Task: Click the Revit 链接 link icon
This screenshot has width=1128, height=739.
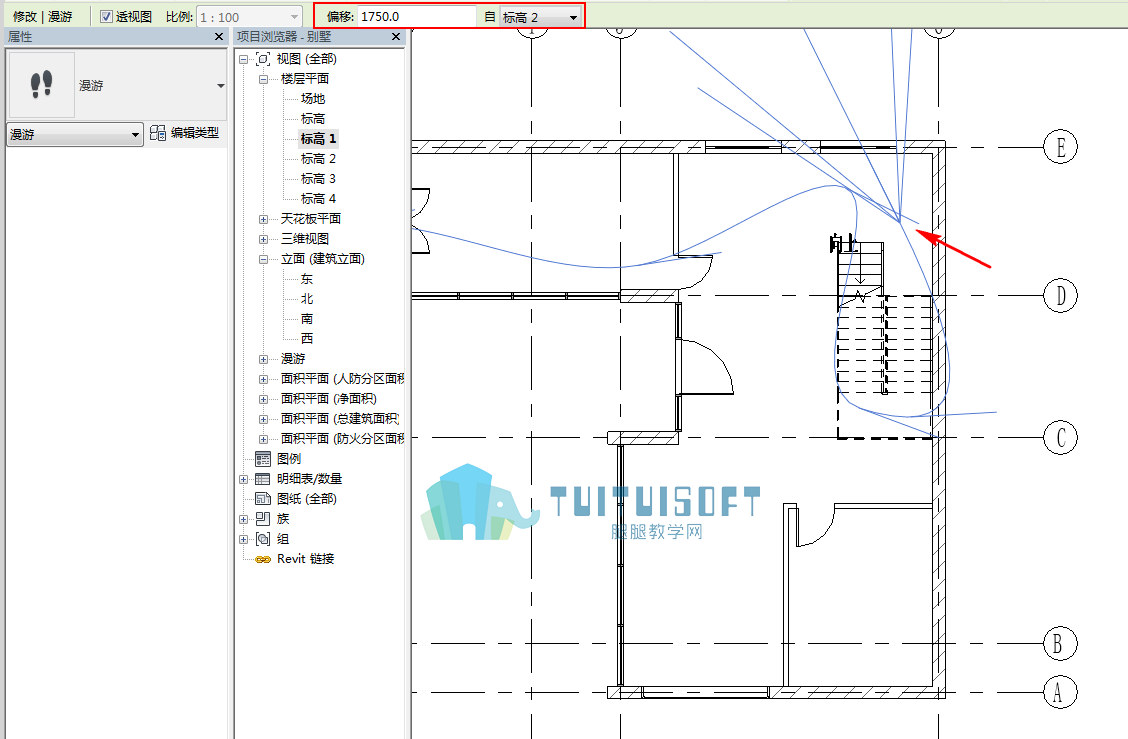Action: 263,559
